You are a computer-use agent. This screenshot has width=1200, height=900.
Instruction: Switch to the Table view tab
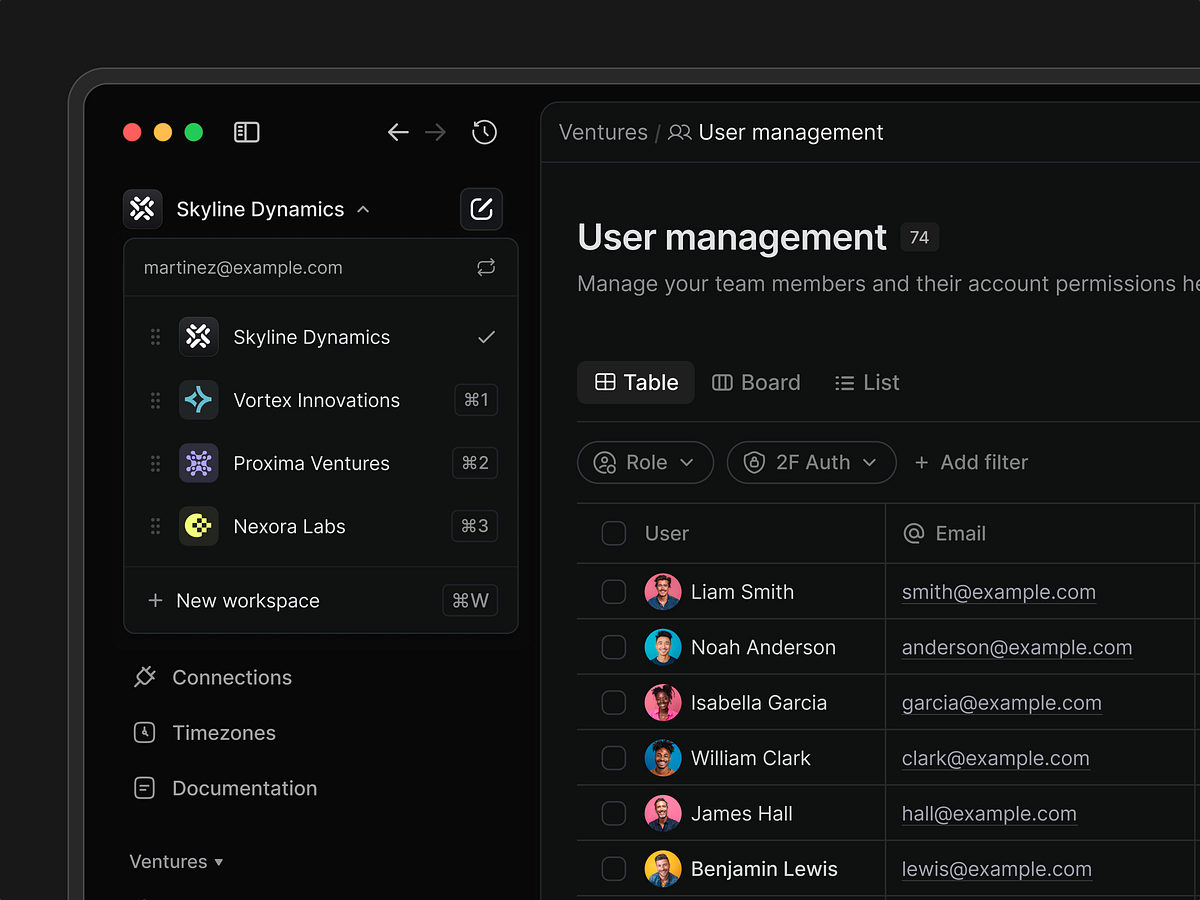pos(636,382)
